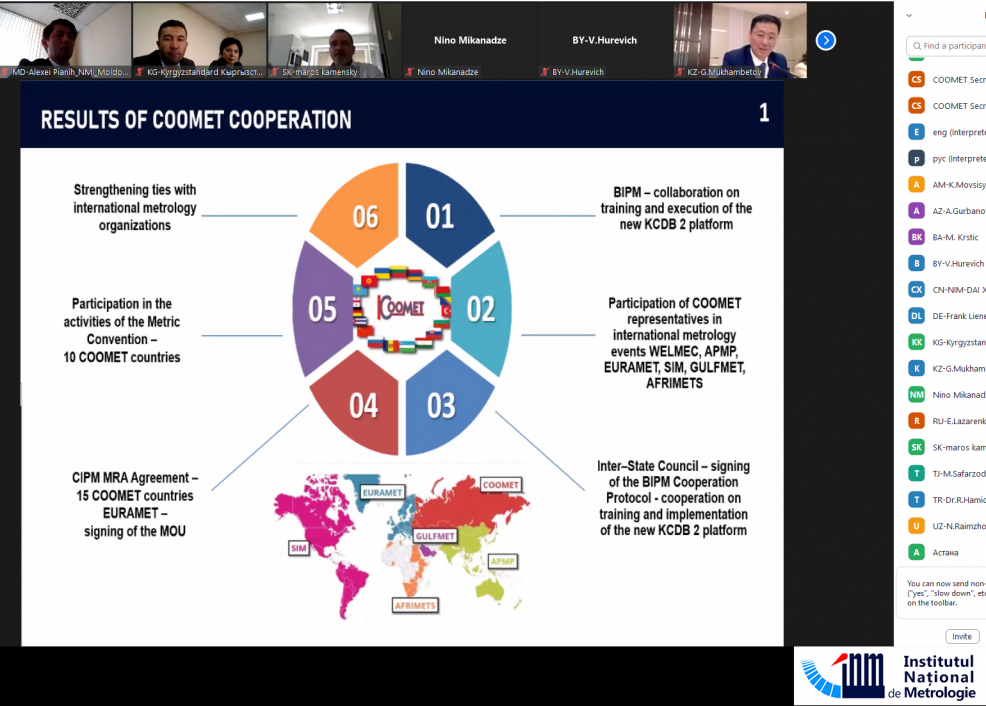This screenshot has height=706, width=986.
Task: Click the KG-Kyrgyzstandard KK avatar icon
Action: tap(916, 342)
